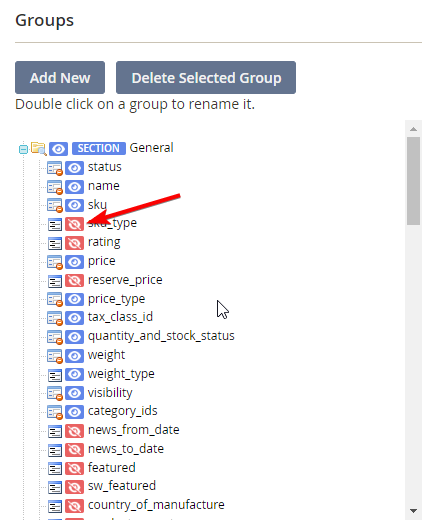Viewport: 437px width, 532px height.
Task: Collapse the General section tree node
Action: 23,149
